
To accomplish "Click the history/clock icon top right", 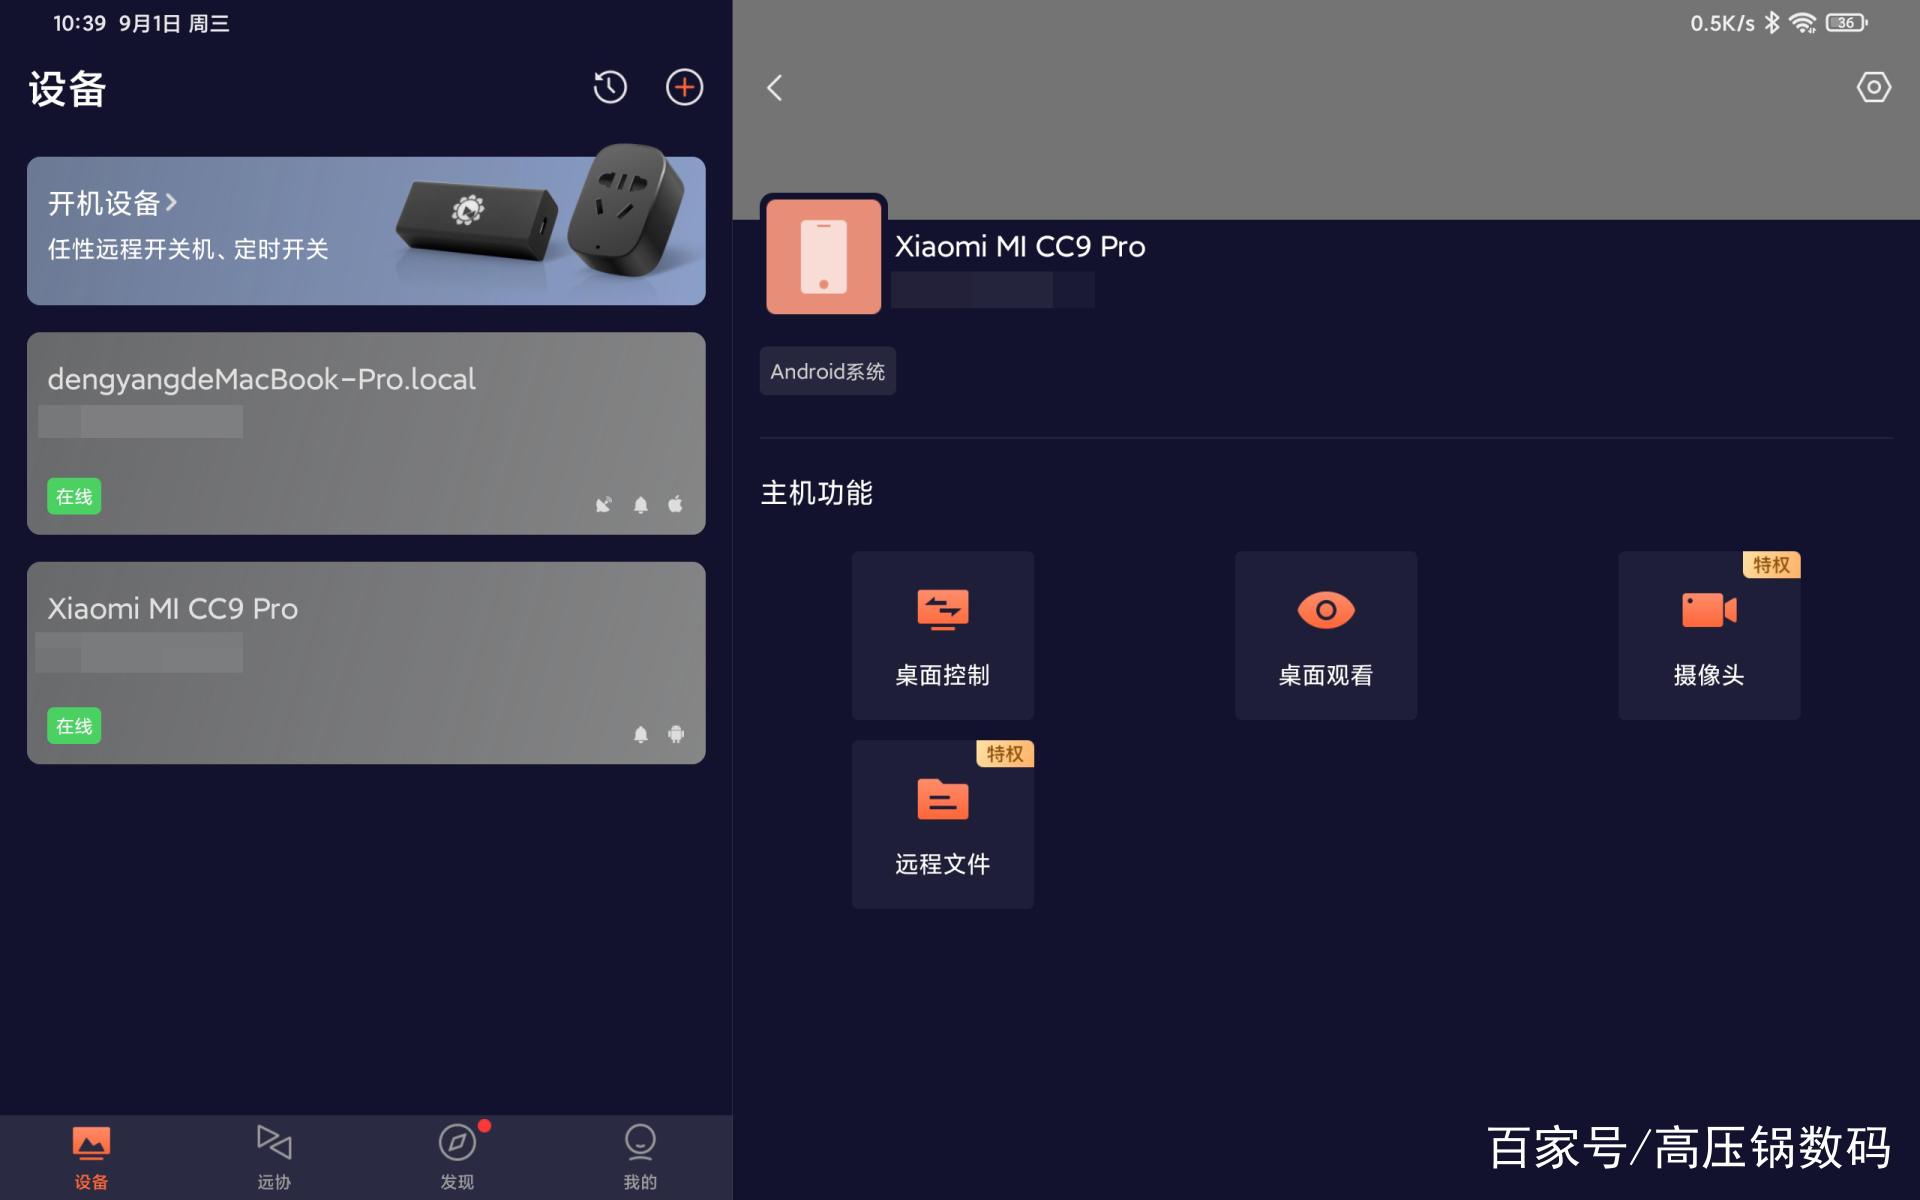I will [608, 86].
